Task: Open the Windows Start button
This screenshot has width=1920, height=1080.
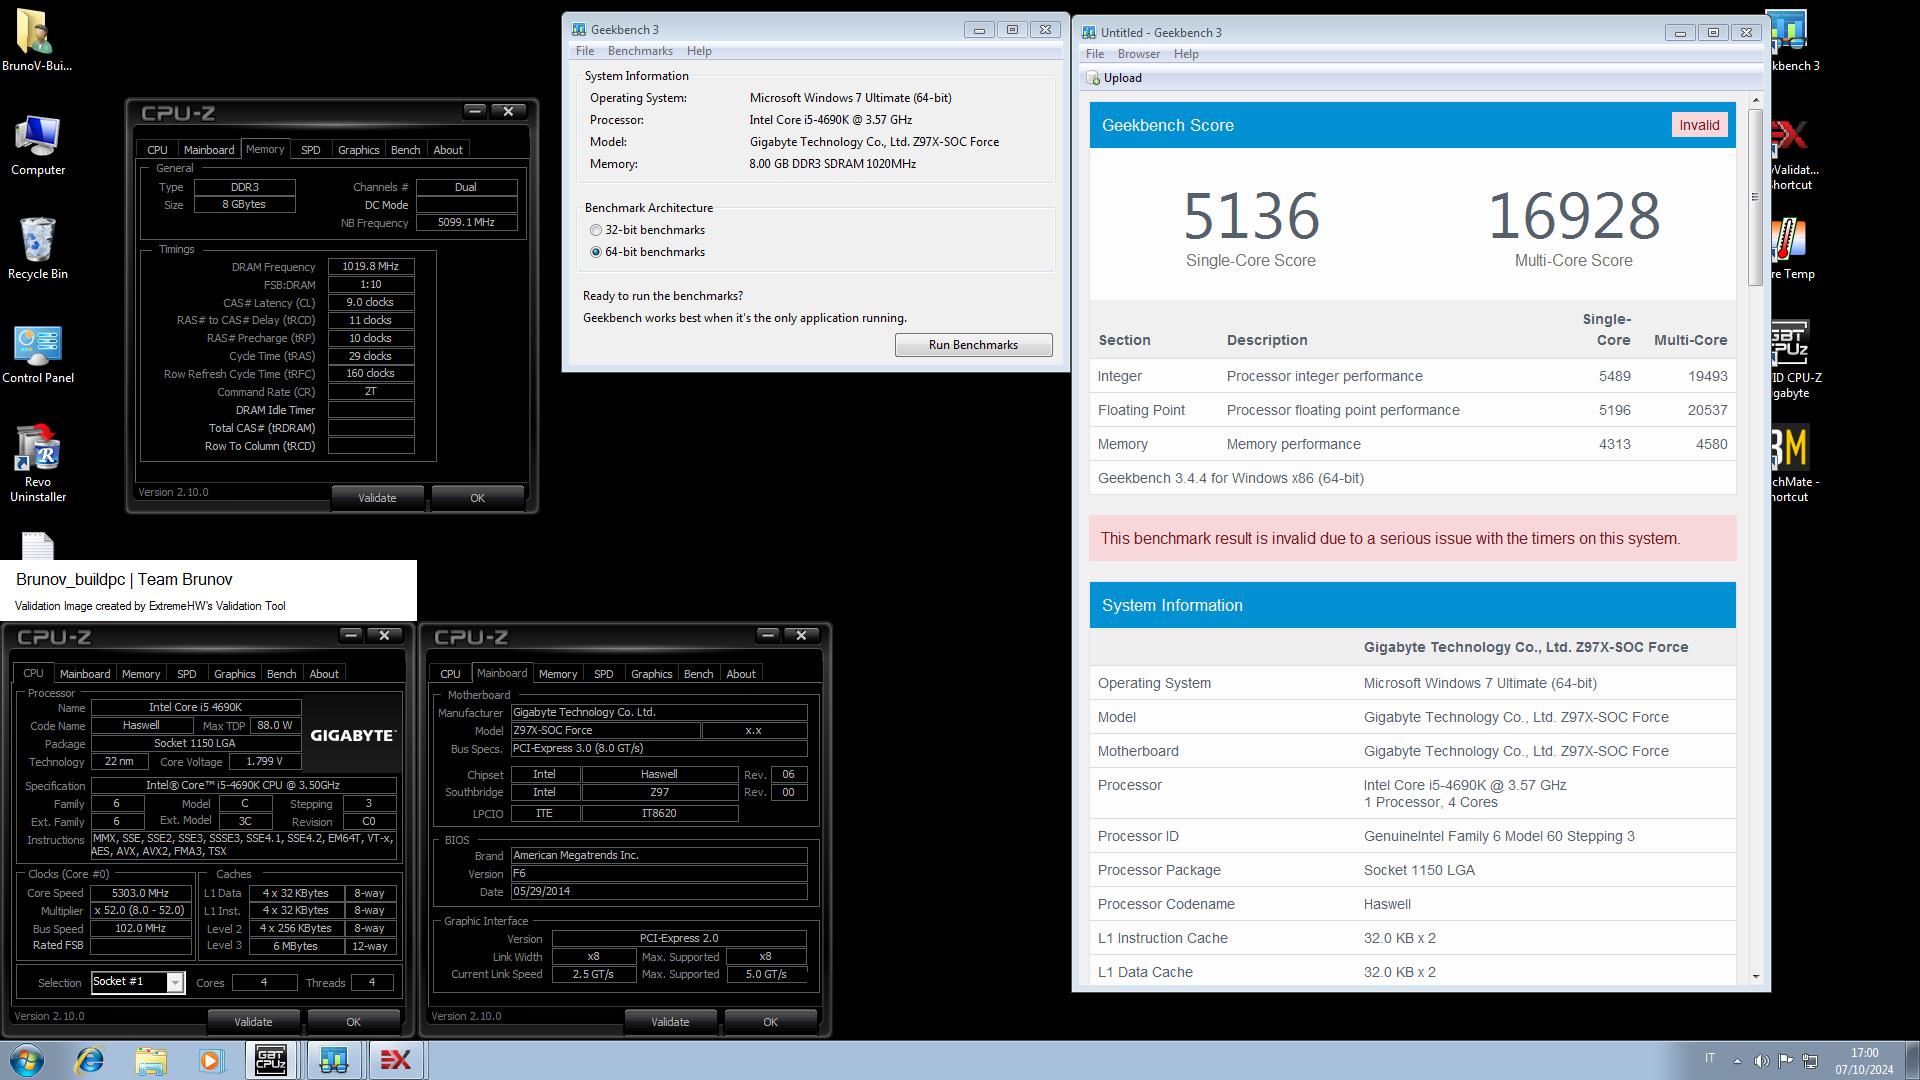Action: (27, 1060)
